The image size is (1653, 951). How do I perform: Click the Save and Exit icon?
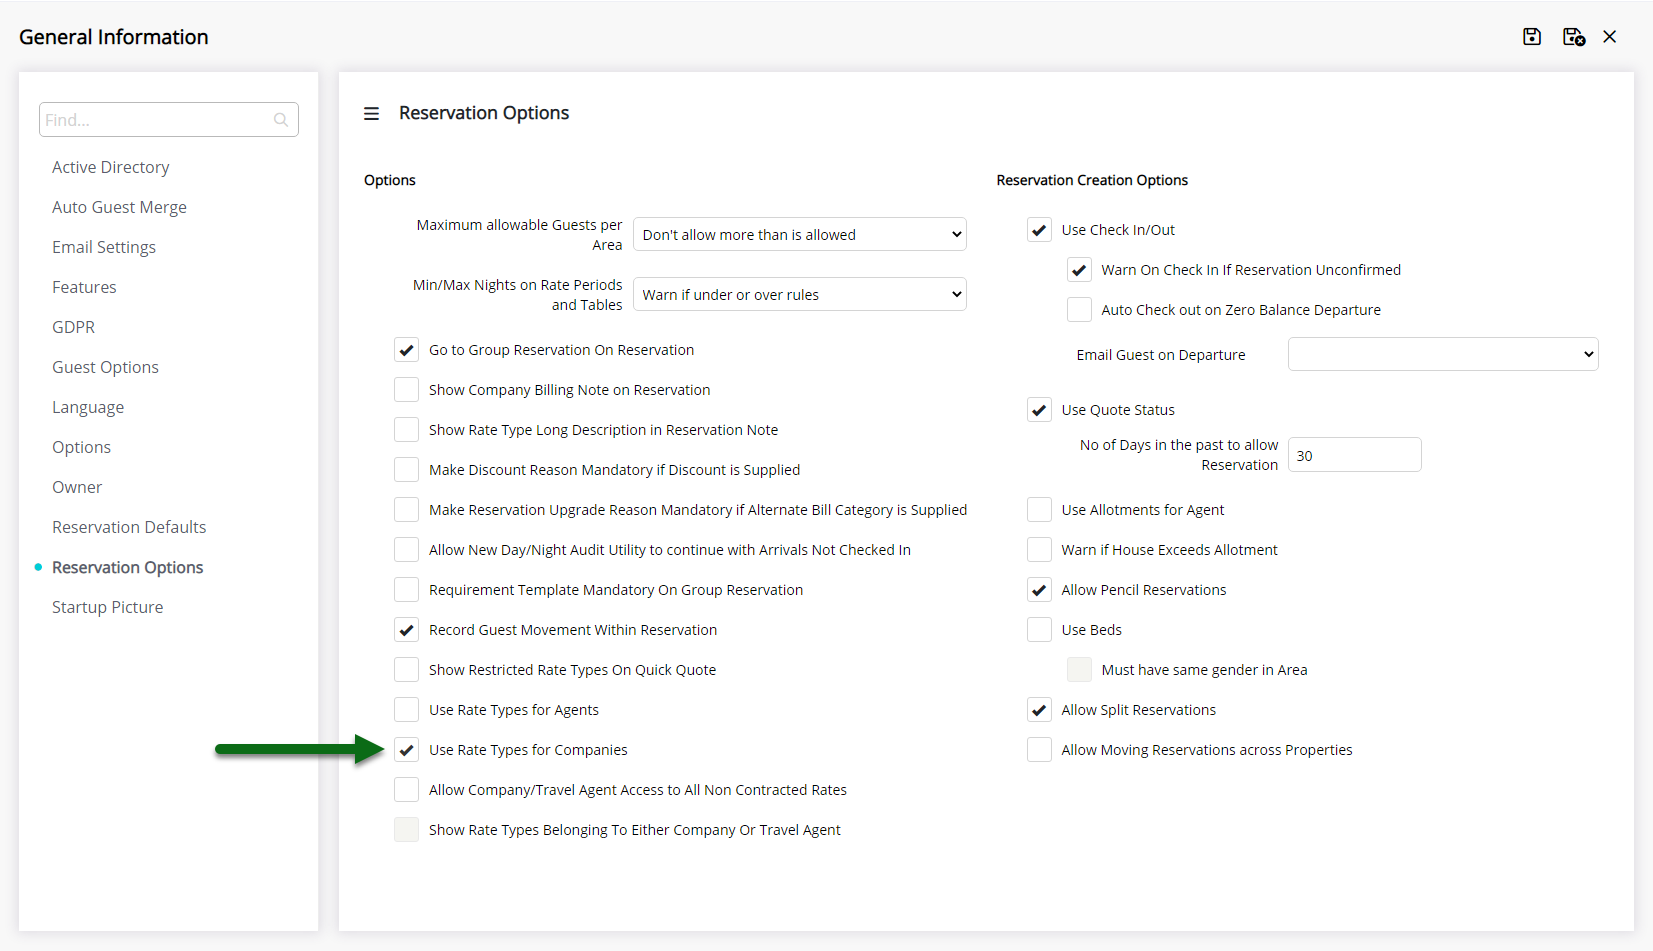(1574, 37)
